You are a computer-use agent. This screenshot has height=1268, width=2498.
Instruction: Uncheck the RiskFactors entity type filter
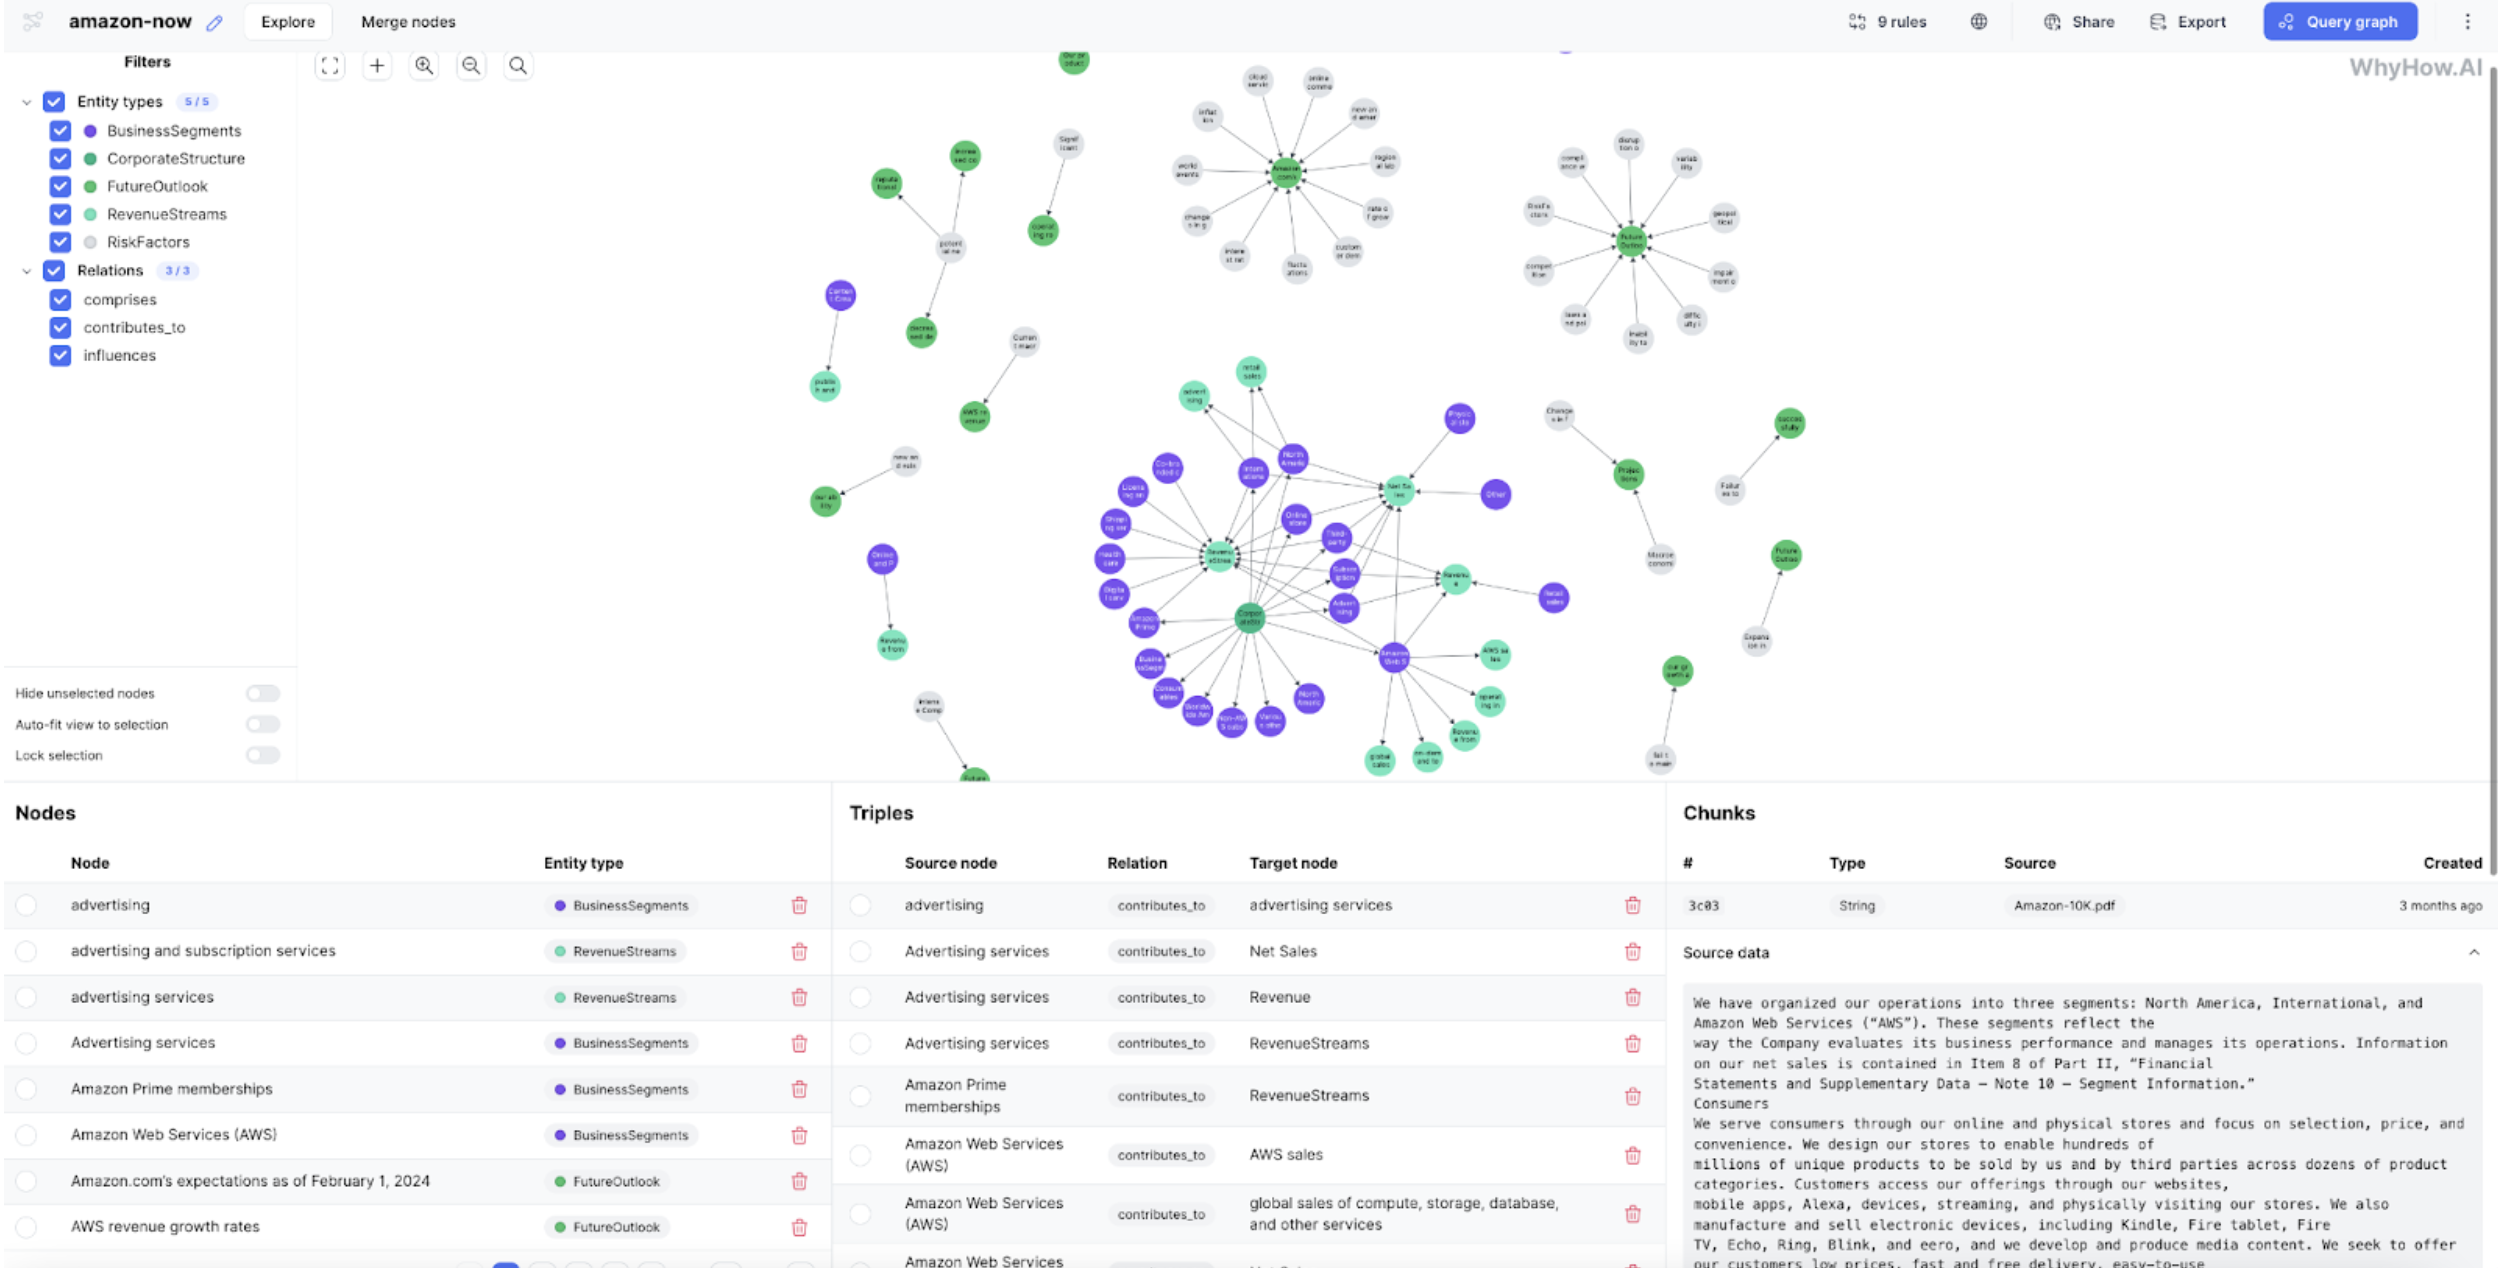[x=60, y=241]
